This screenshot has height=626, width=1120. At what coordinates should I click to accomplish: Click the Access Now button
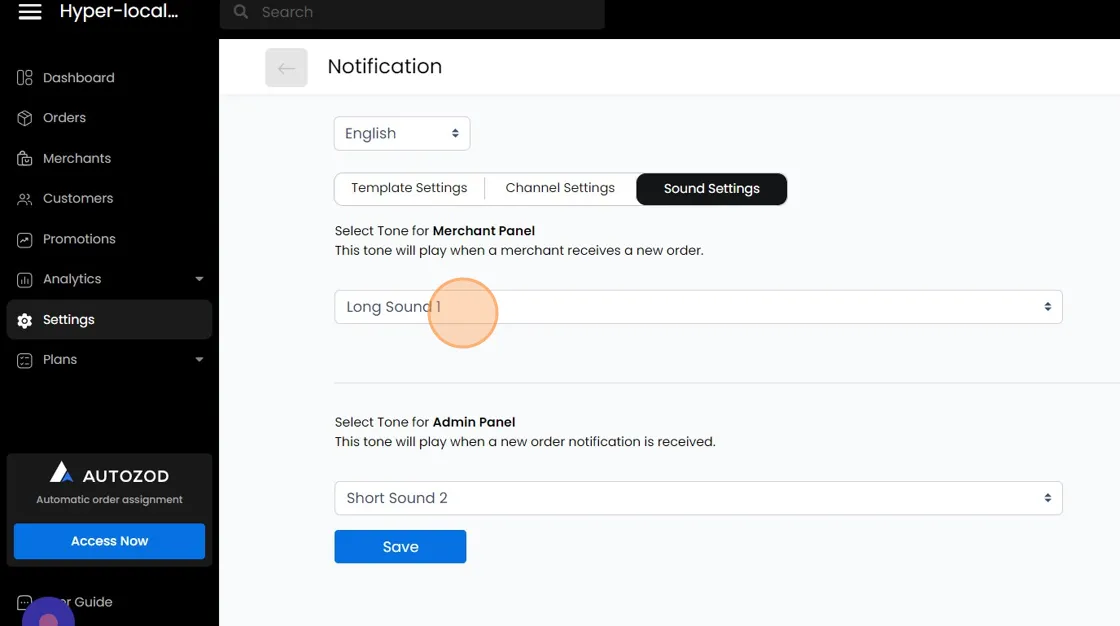click(109, 541)
